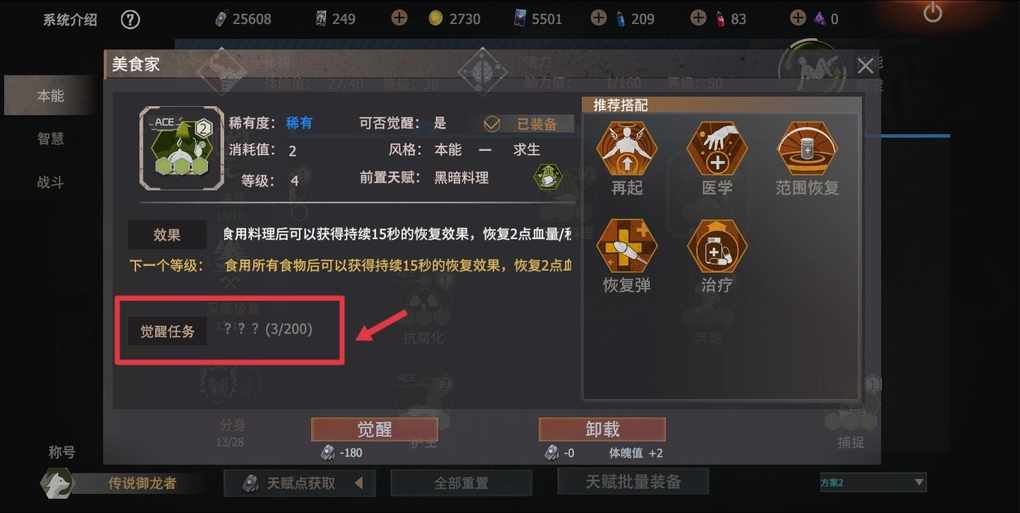Open the 黑暗料理 prerequisite talent icon
The height and width of the screenshot is (513, 1020).
tap(548, 177)
